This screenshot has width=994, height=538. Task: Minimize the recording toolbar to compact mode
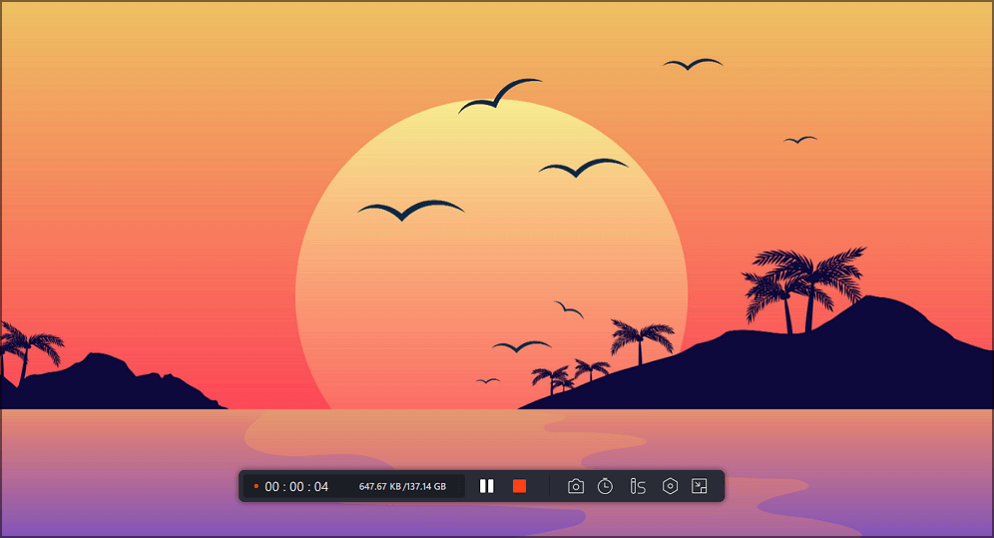point(699,486)
